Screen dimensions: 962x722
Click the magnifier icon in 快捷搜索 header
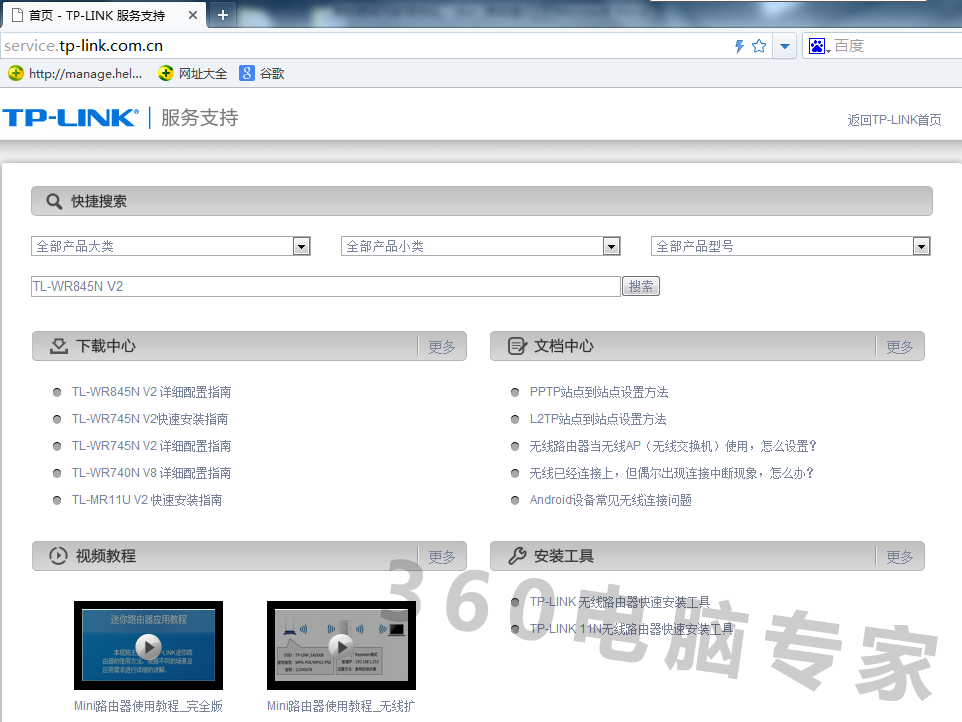coord(54,201)
